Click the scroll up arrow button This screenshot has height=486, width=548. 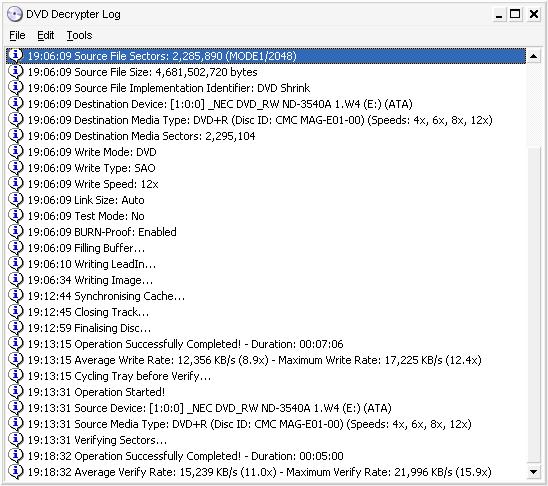tap(534, 56)
